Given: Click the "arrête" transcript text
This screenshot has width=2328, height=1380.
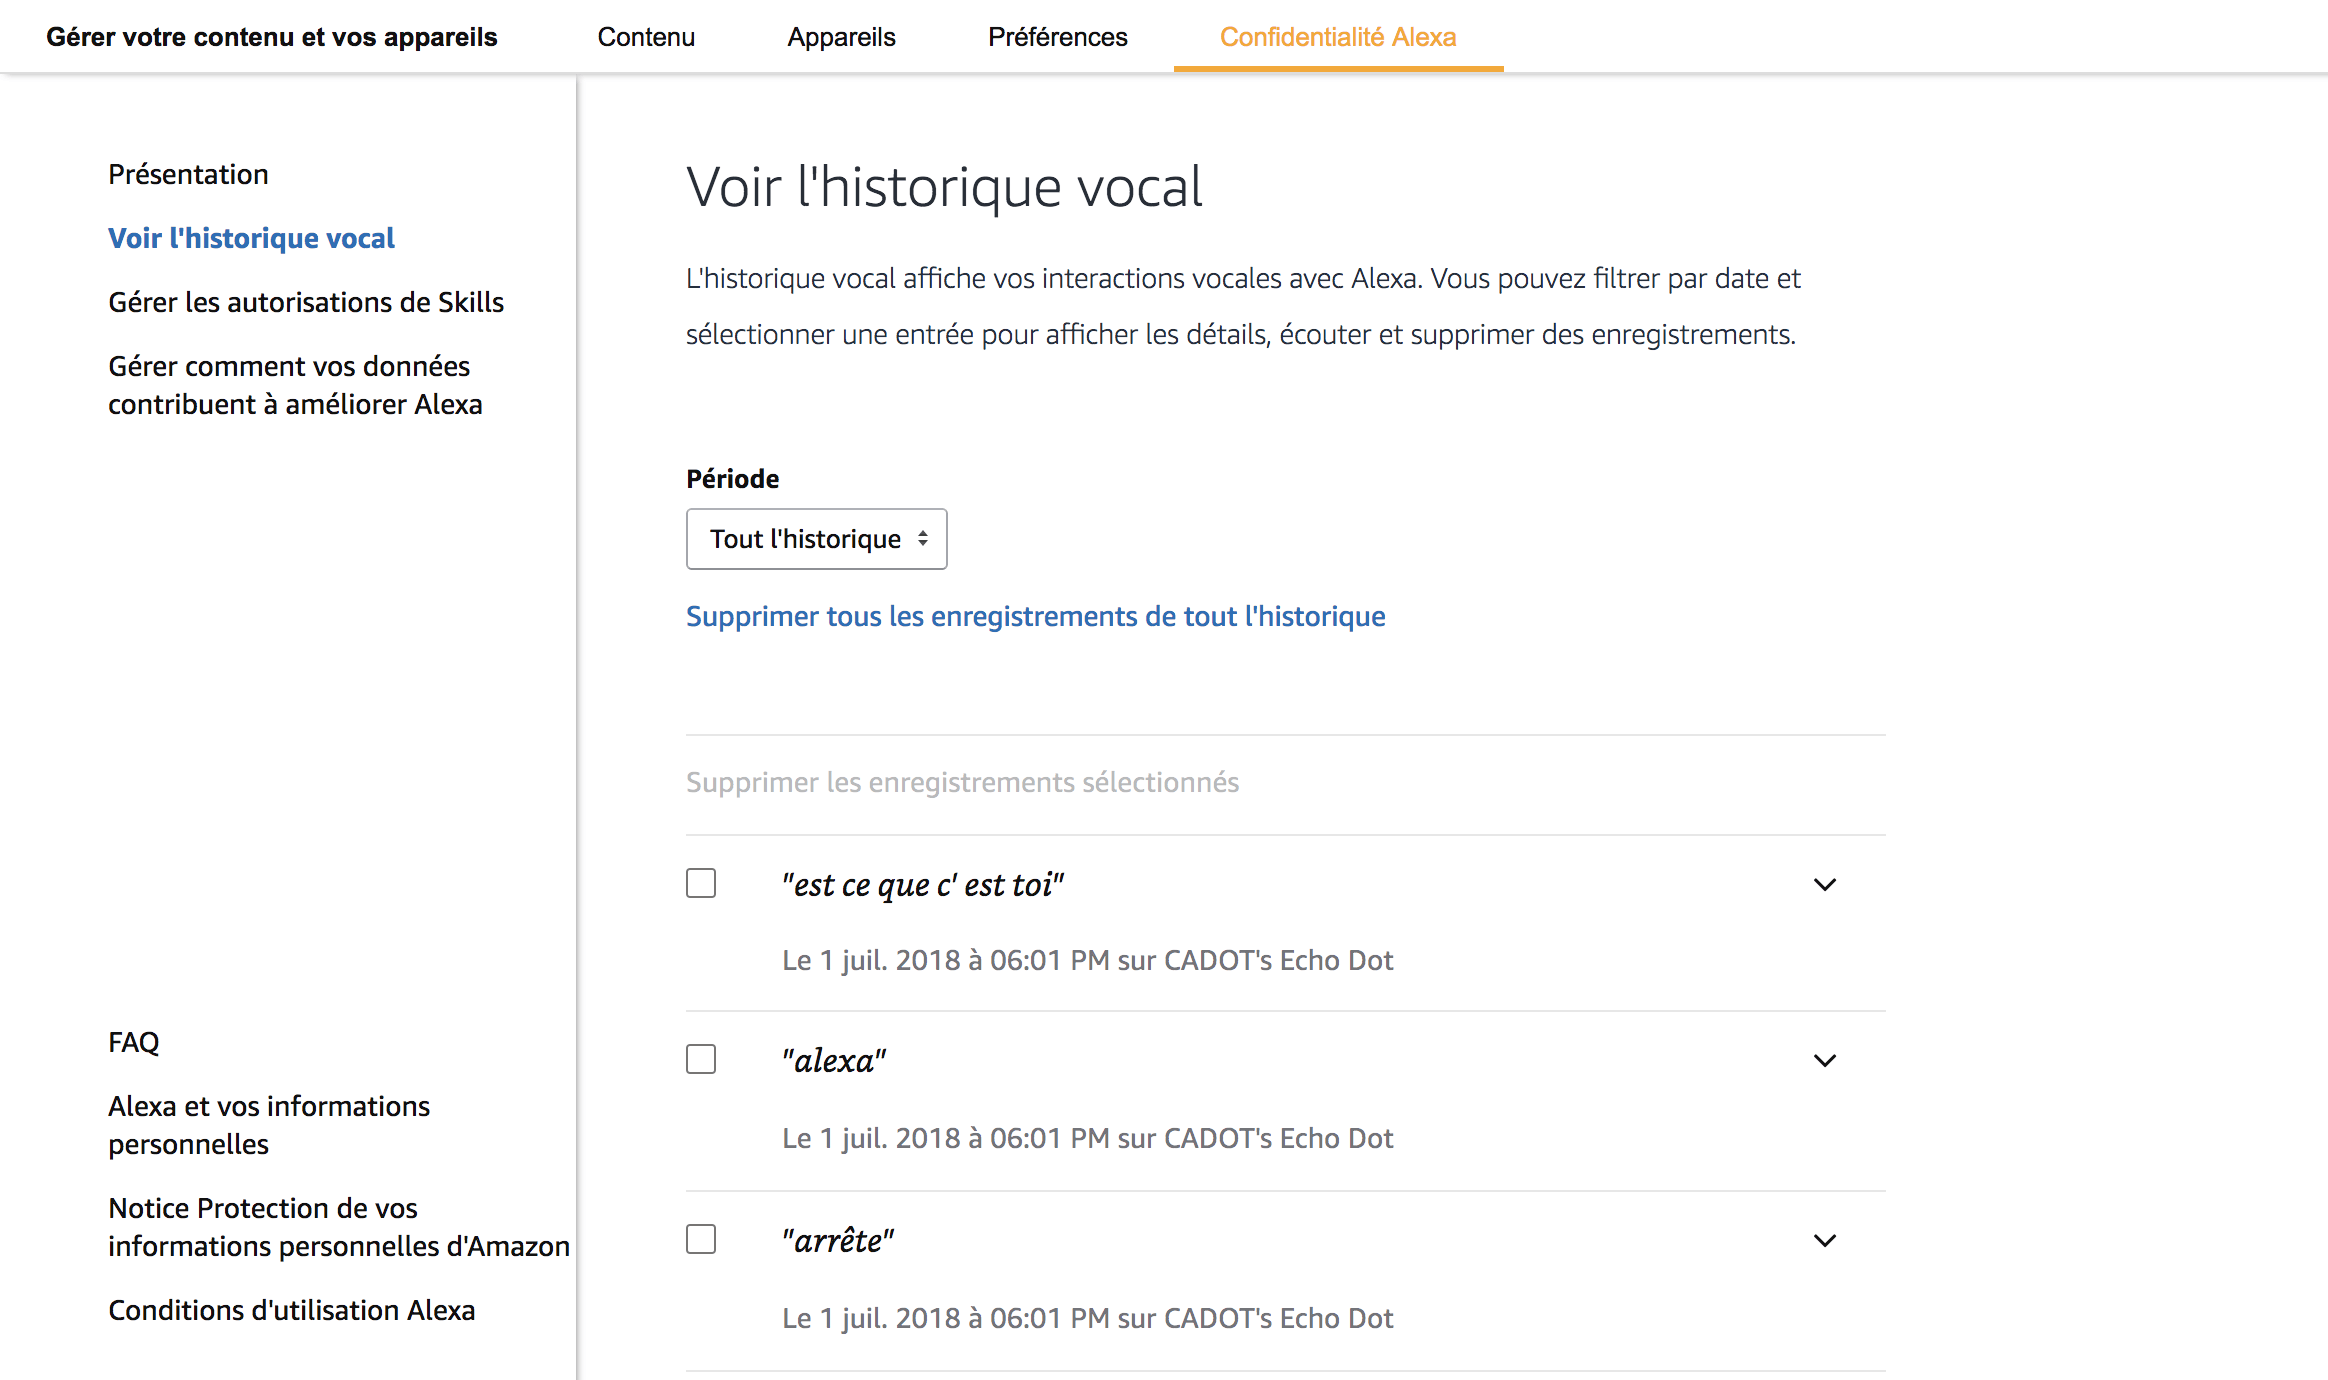Looking at the screenshot, I should tap(838, 1241).
